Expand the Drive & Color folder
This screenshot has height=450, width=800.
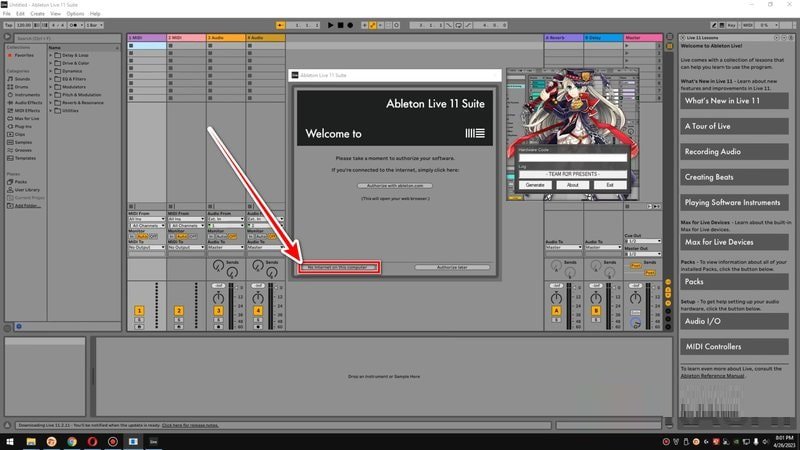point(51,63)
